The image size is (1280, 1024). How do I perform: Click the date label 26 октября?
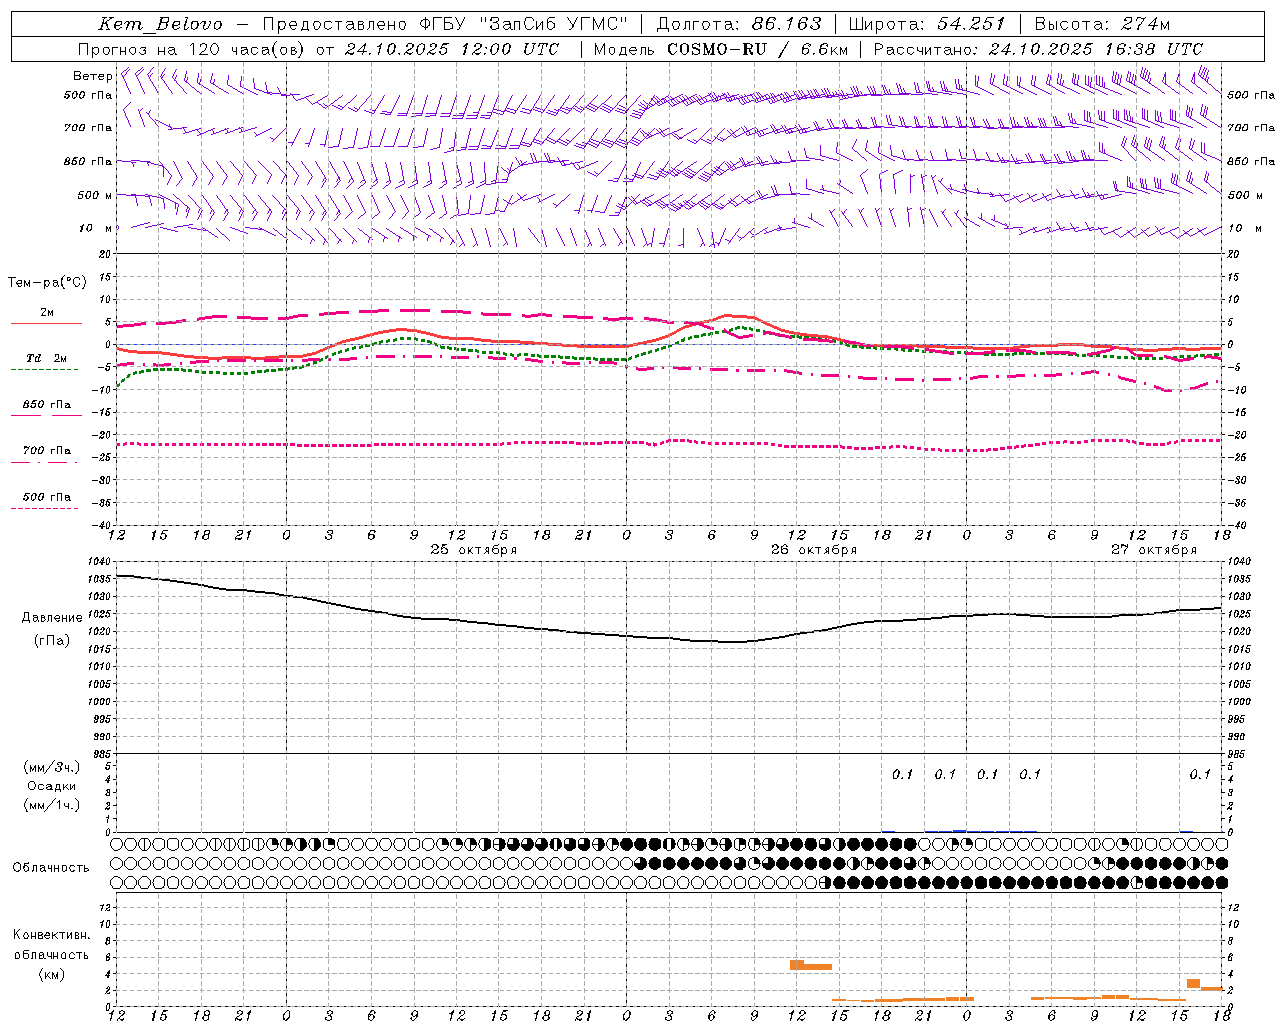[x=814, y=550]
